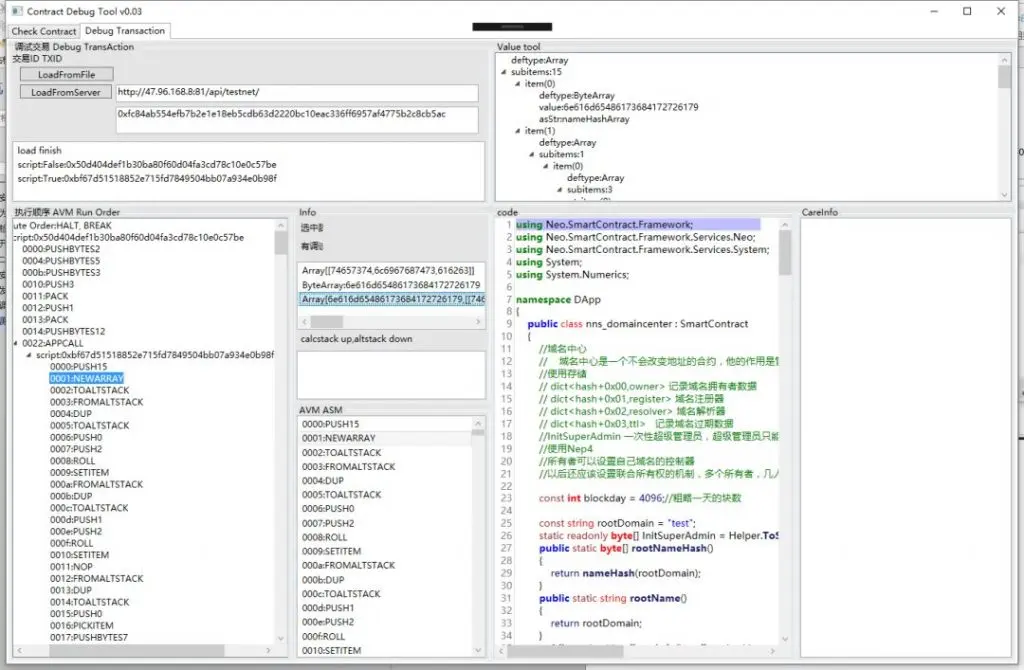This screenshot has width=1024, height=670.
Task: Click the 'namespace DApp' code line
Action: [558, 299]
